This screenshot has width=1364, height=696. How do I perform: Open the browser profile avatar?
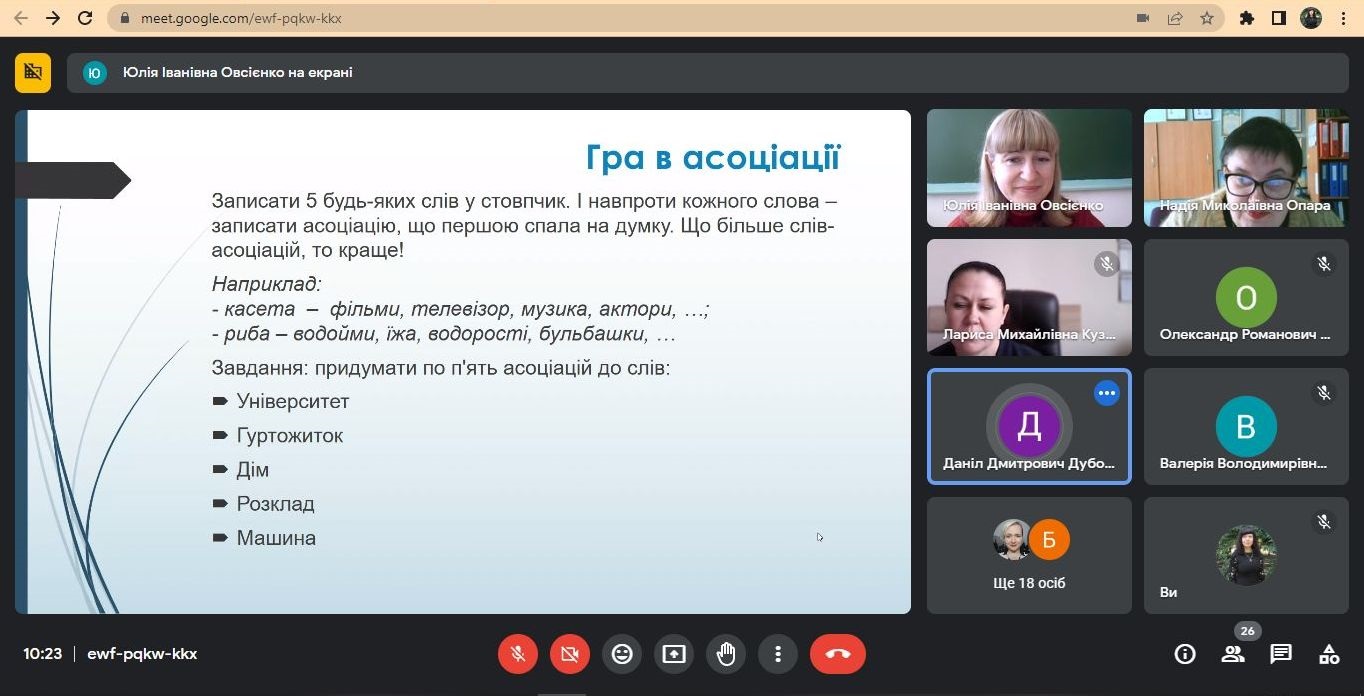[x=1311, y=18]
